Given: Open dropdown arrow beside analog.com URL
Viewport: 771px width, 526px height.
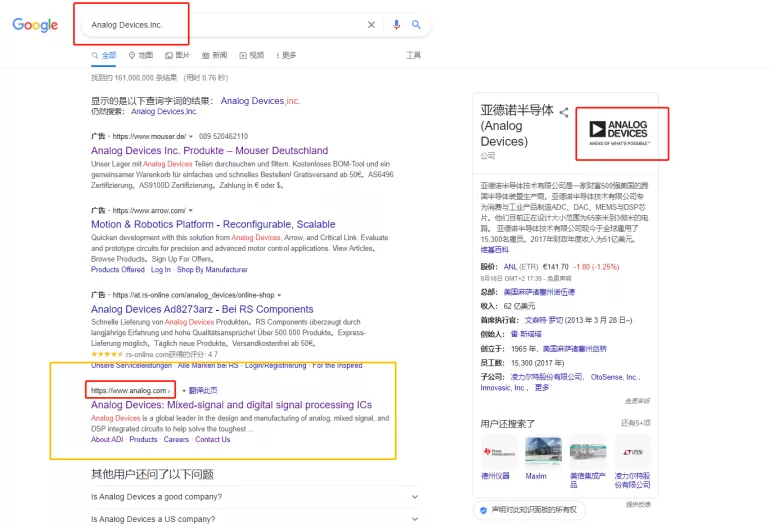Looking at the screenshot, I should pos(184,391).
